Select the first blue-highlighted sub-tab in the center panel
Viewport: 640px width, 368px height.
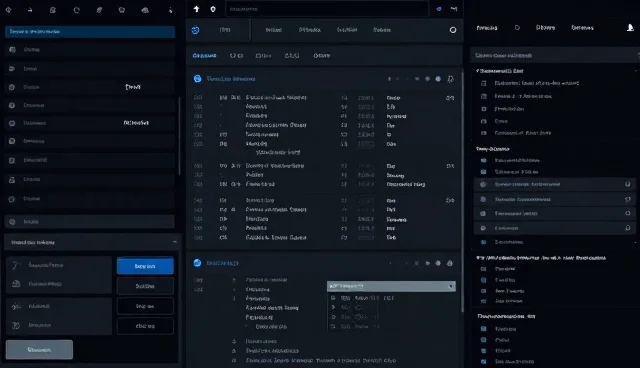coord(204,55)
